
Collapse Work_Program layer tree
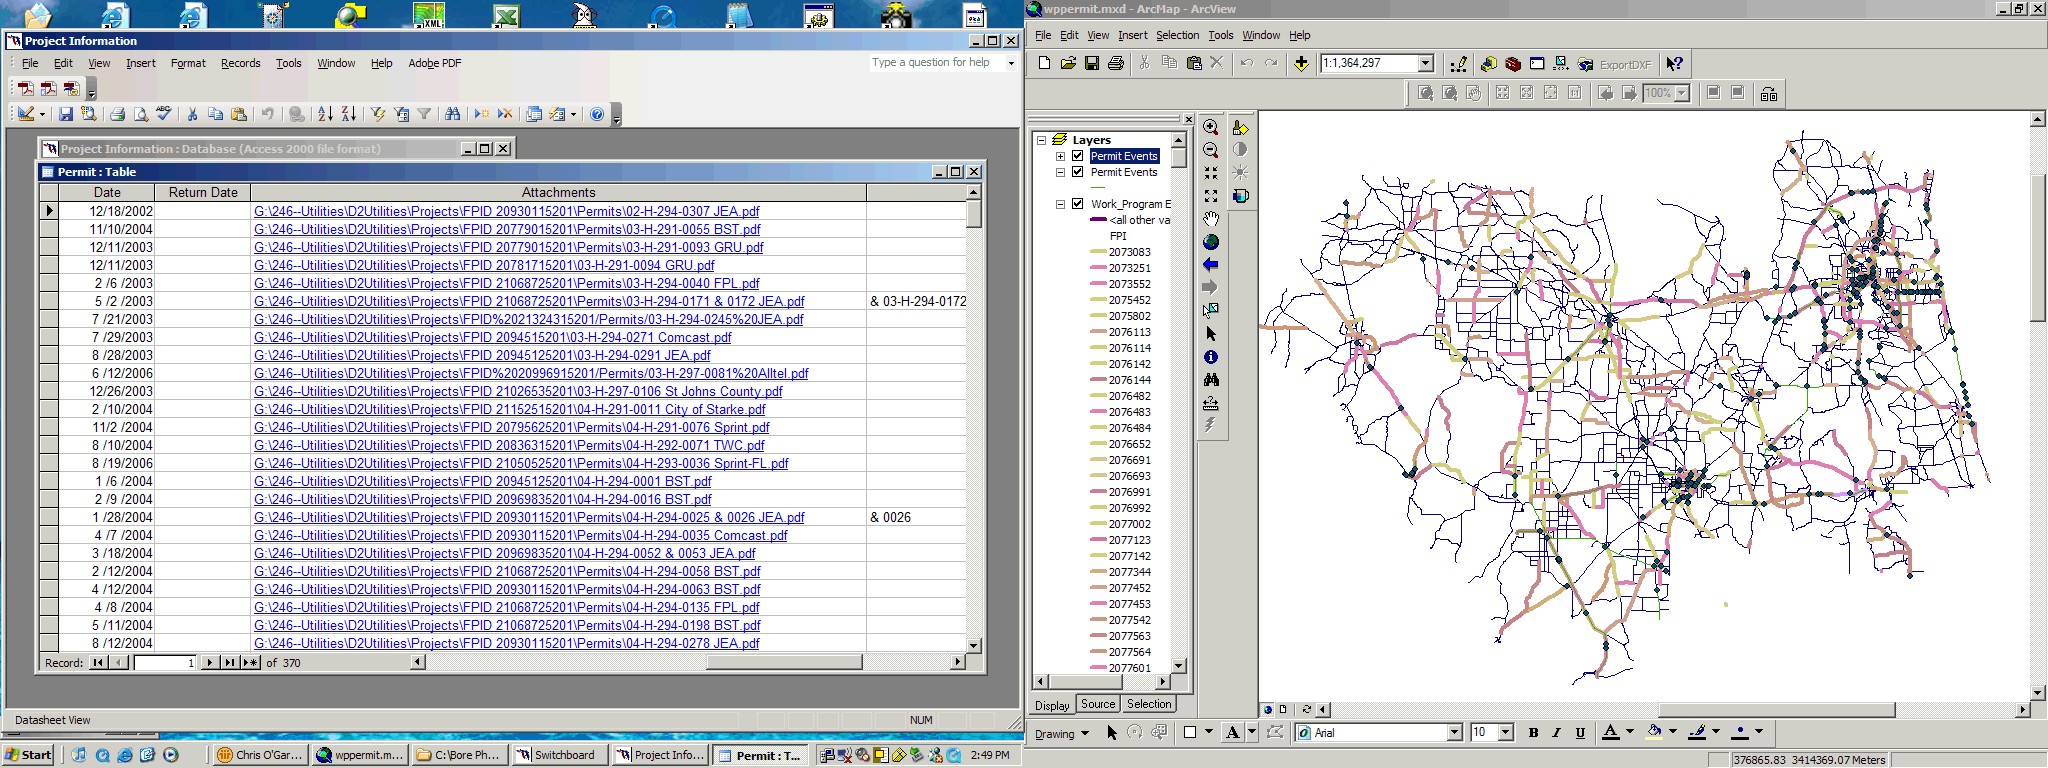point(1060,204)
